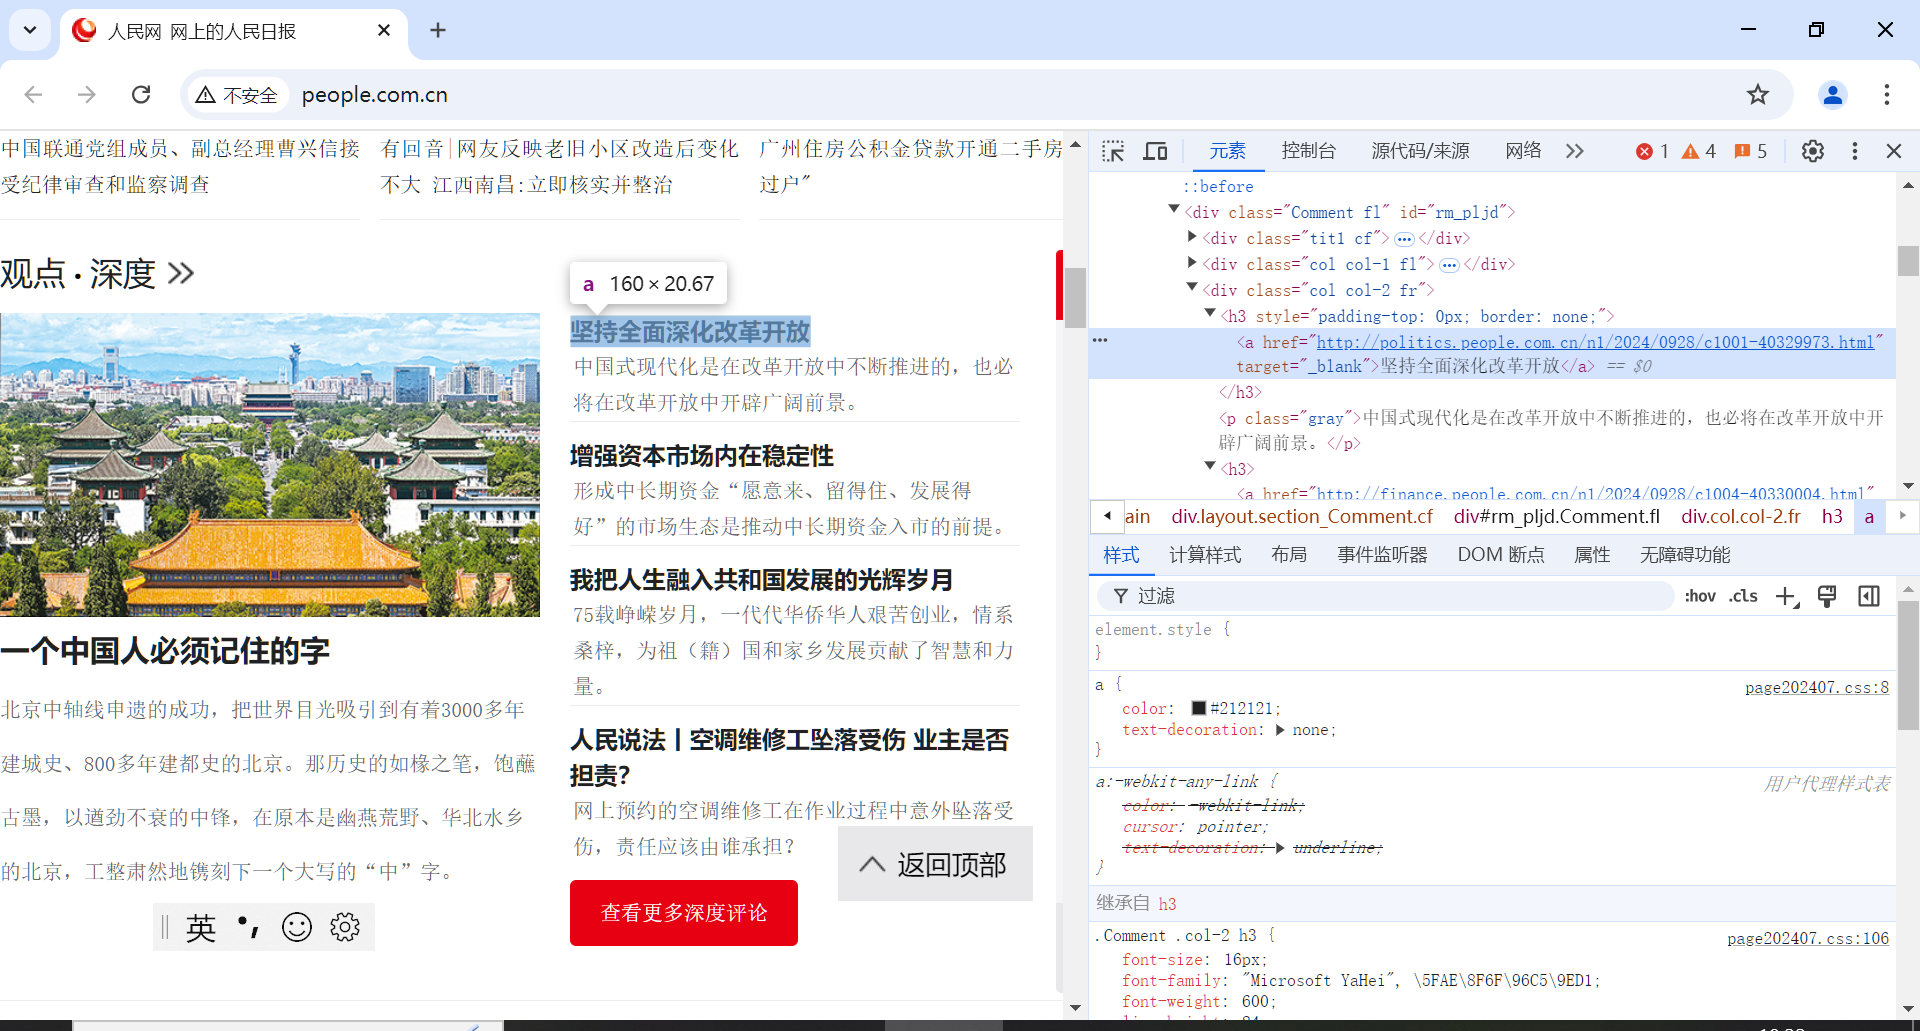Close the 人民网 browser tab
1920x1031 pixels.
click(x=384, y=30)
